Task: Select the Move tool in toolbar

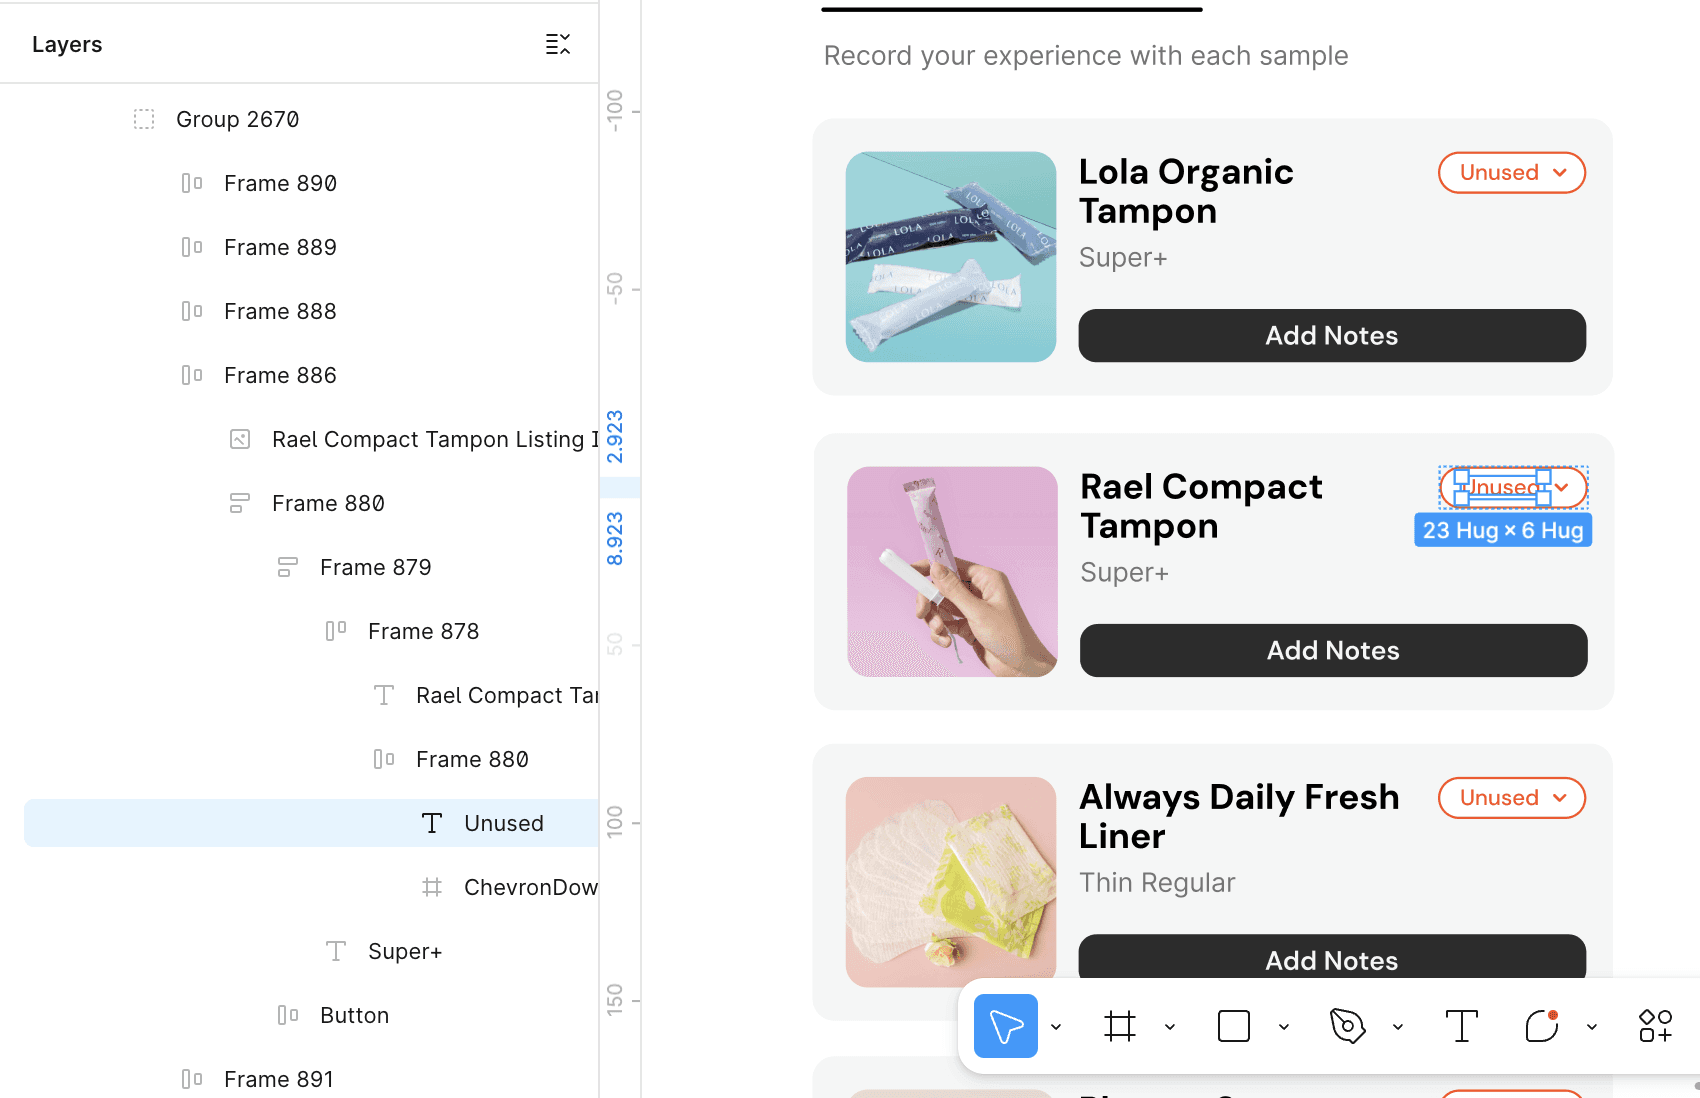Action: point(1006,1026)
